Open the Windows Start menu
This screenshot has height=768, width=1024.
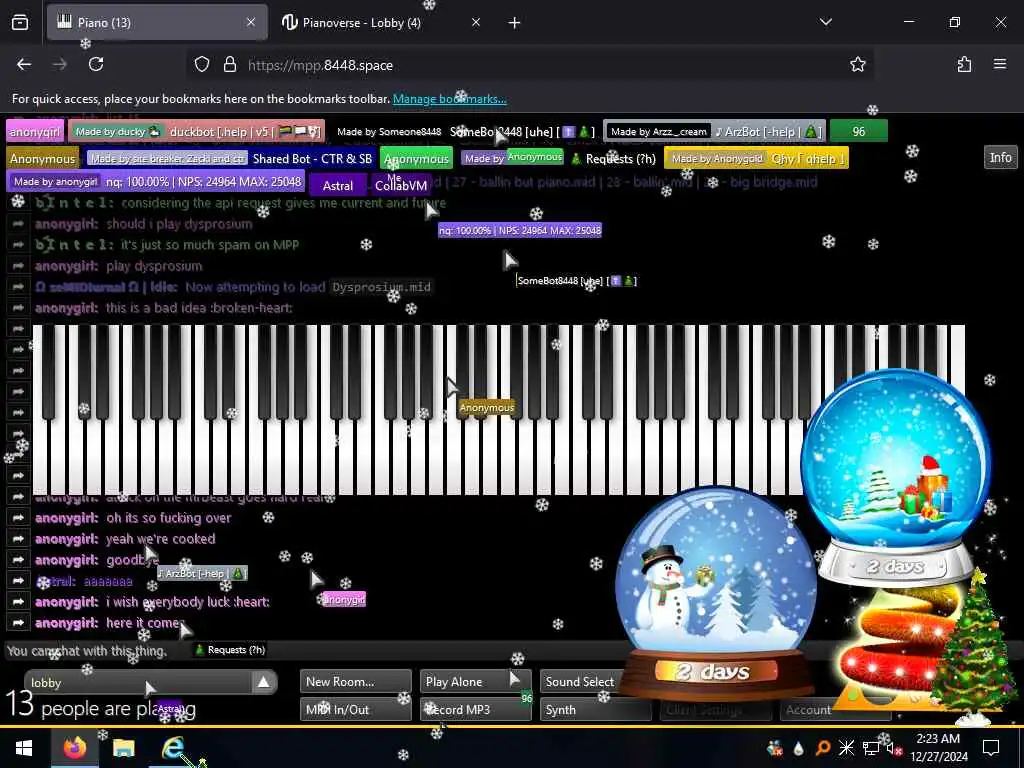[x=24, y=748]
